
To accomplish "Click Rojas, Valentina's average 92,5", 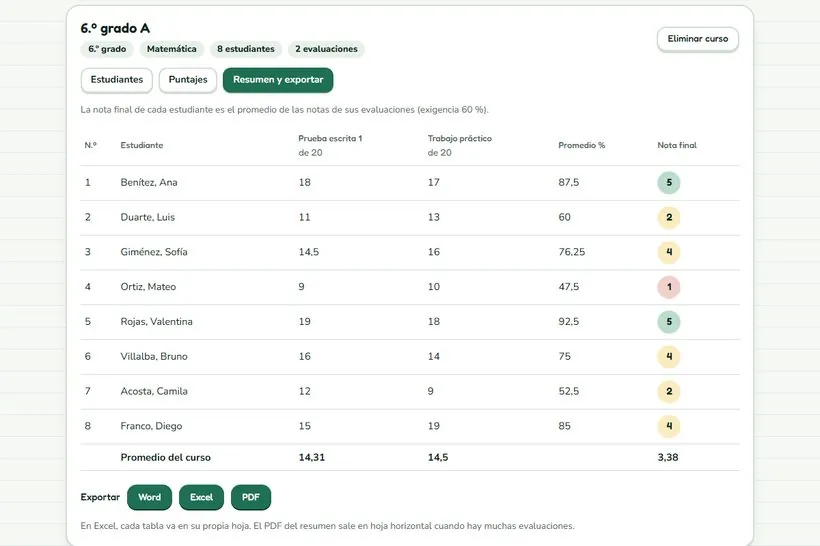I will [x=568, y=322].
